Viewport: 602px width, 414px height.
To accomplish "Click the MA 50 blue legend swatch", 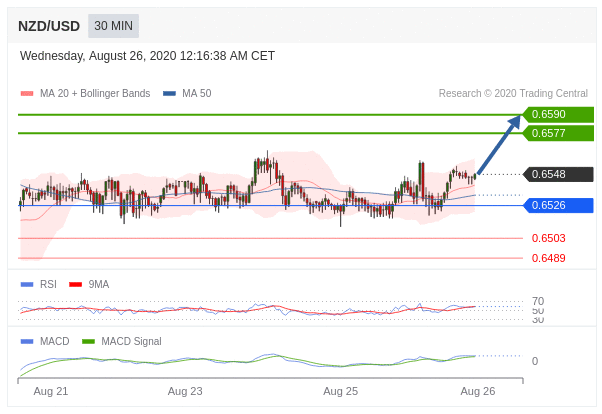I will tap(169, 93).
